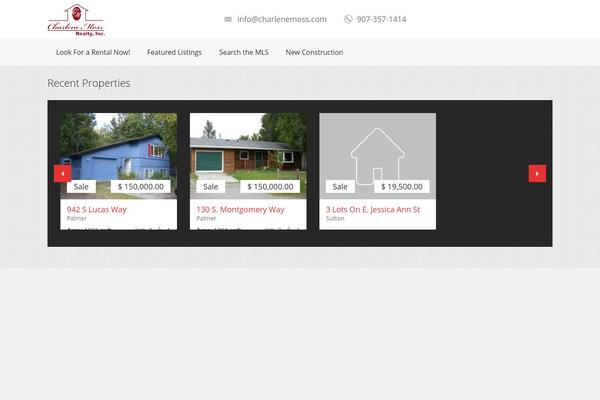Advance carousel with the right arrow

point(537,174)
